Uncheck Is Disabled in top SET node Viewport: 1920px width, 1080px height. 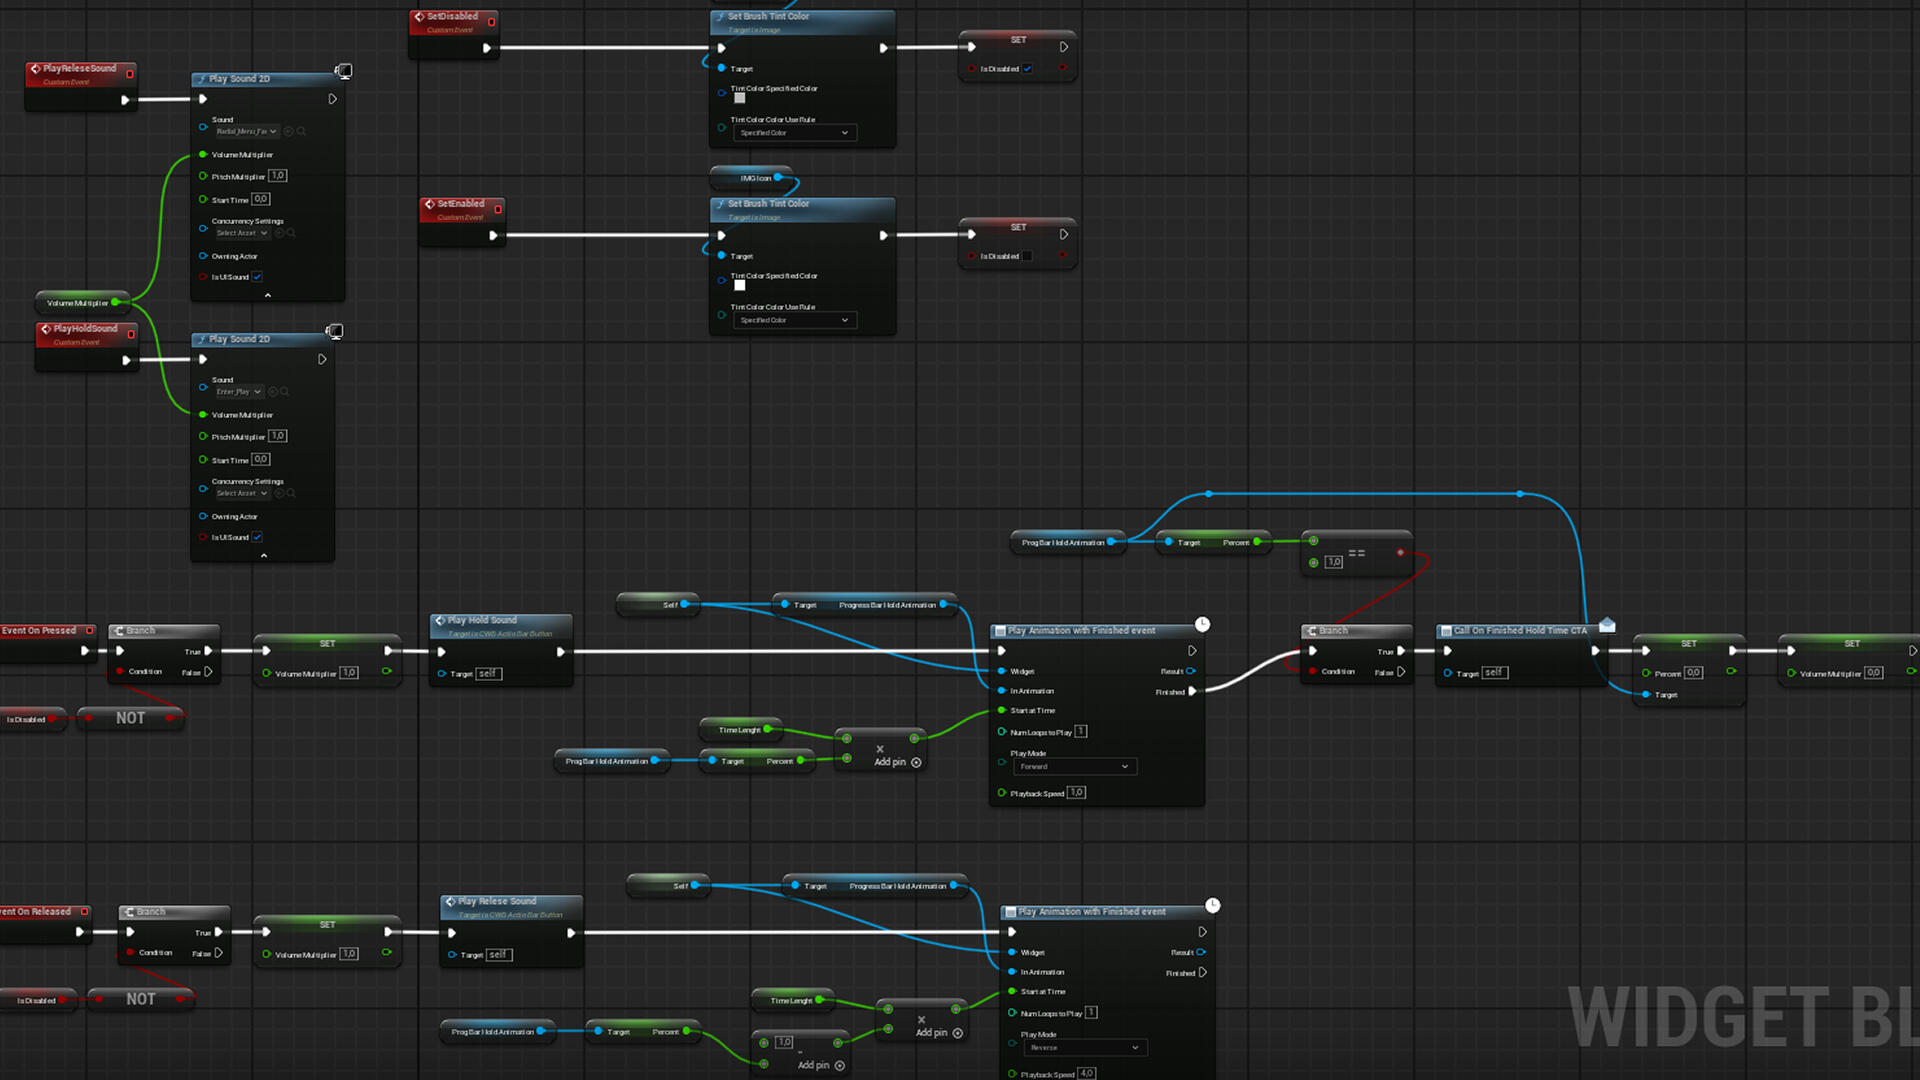click(1027, 69)
